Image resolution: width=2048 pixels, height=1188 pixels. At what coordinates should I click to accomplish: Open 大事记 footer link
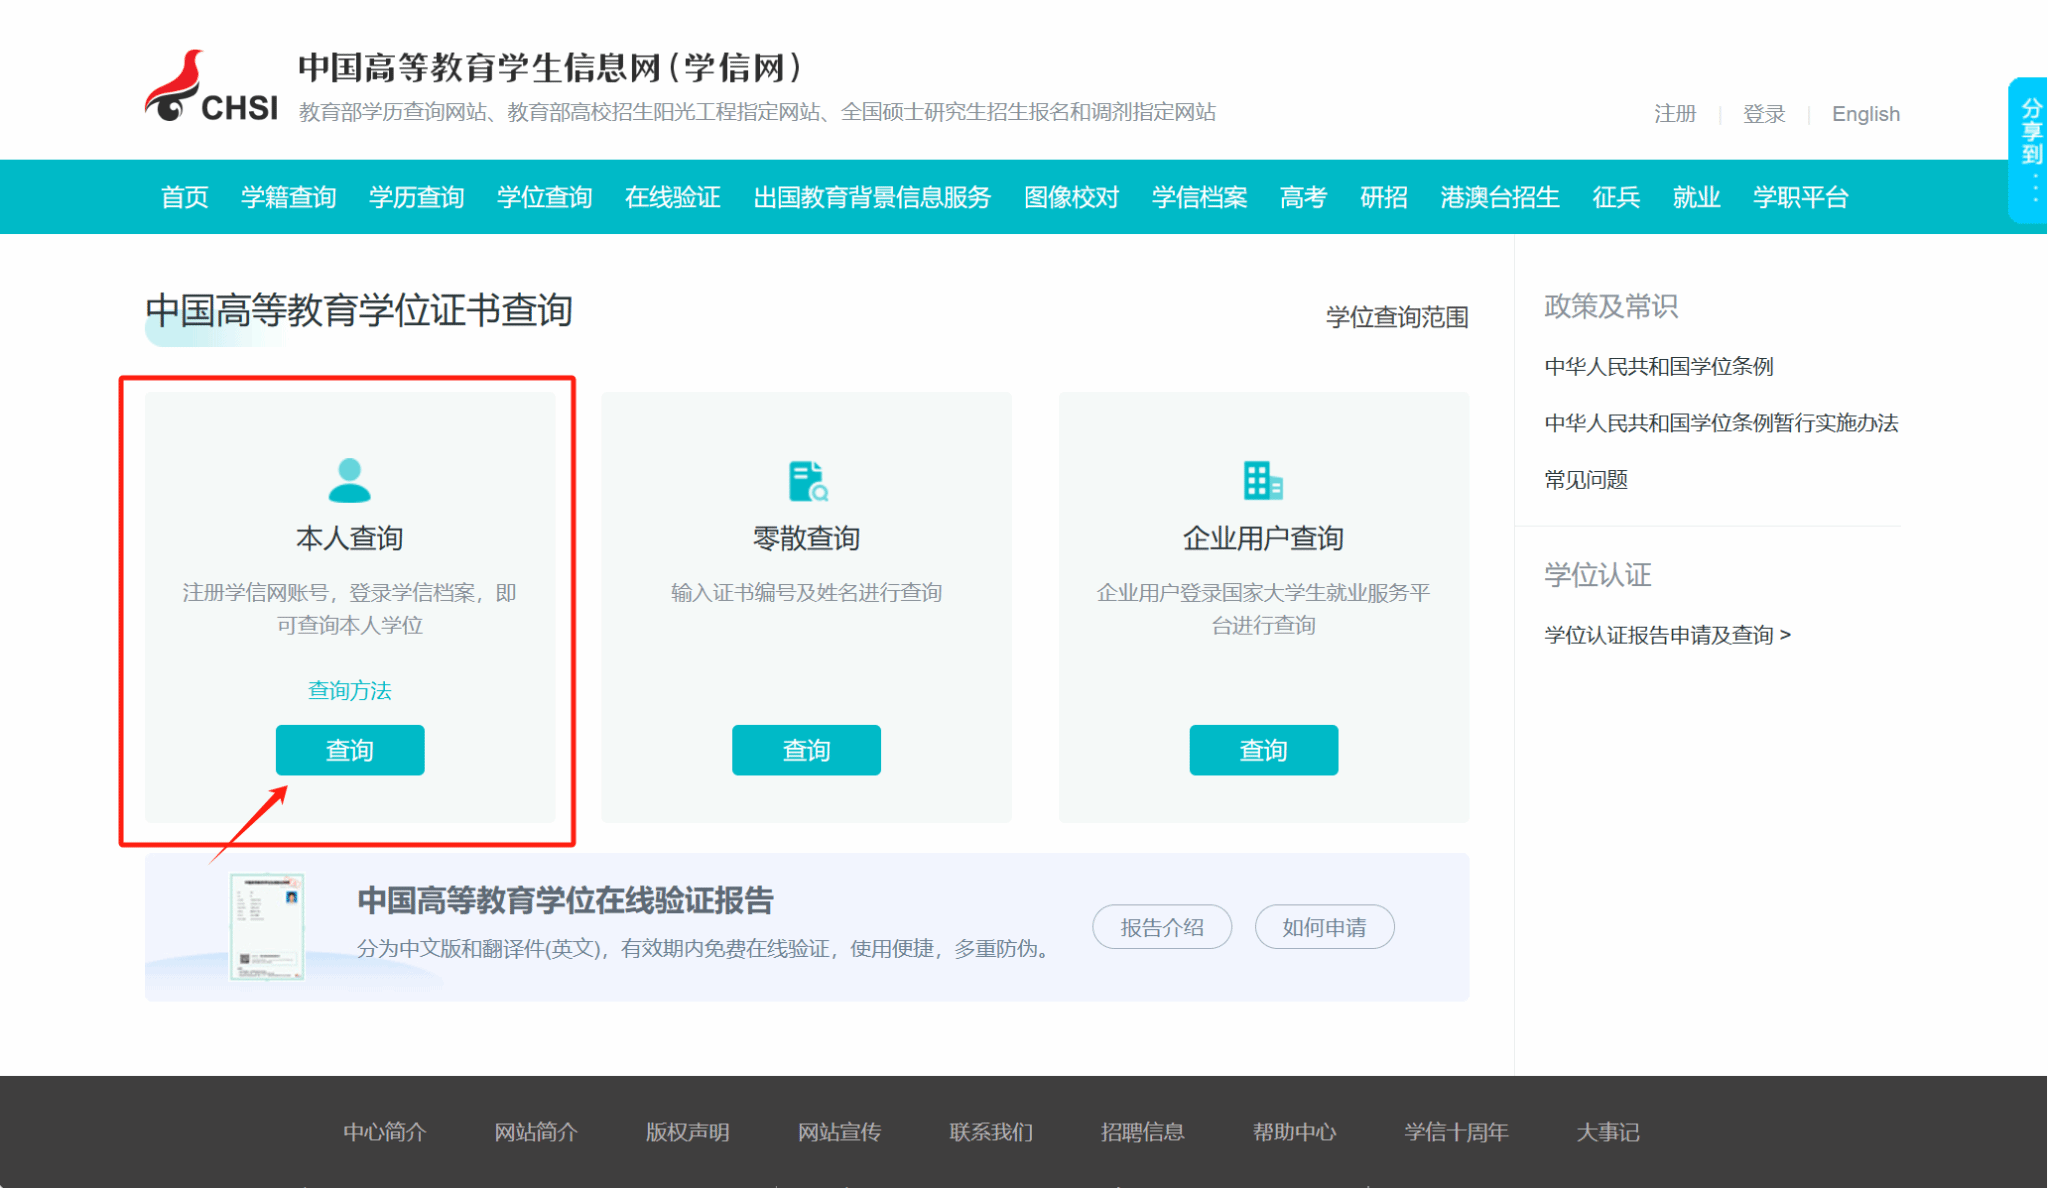[1608, 1132]
